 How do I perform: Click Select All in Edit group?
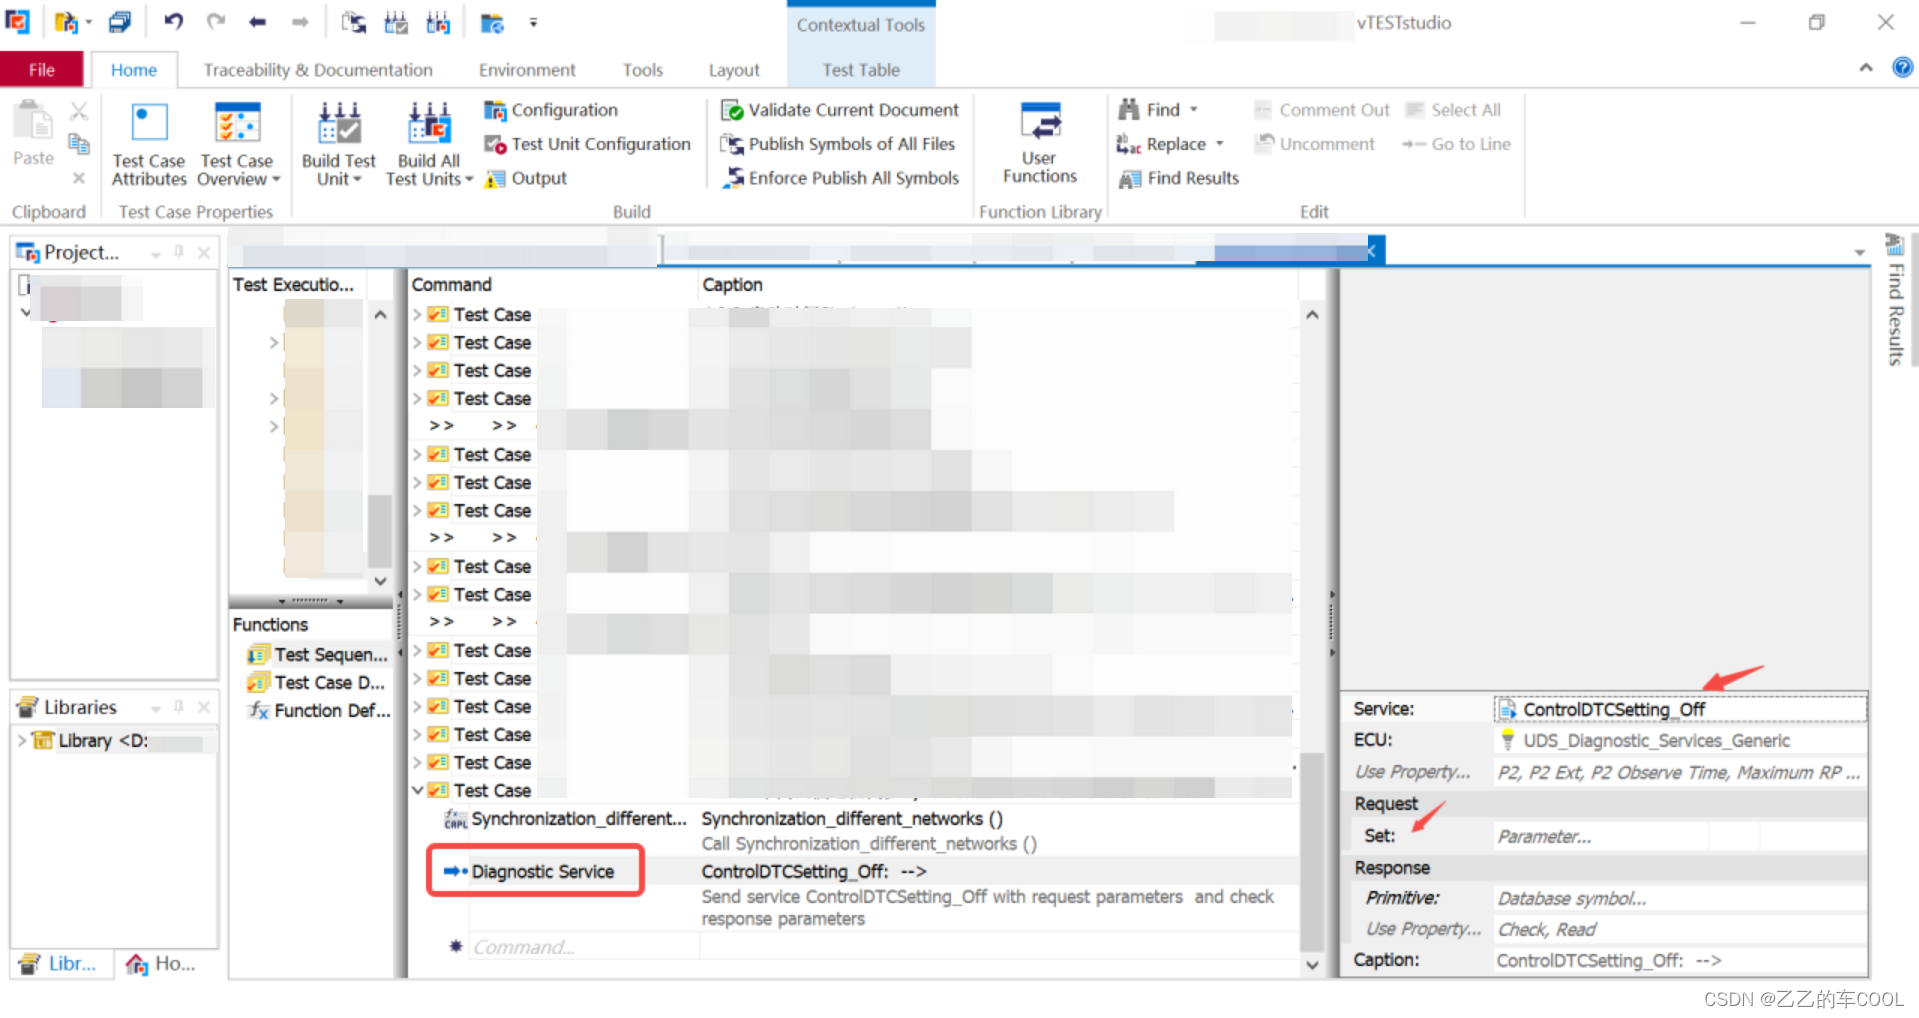[x=1453, y=110]
